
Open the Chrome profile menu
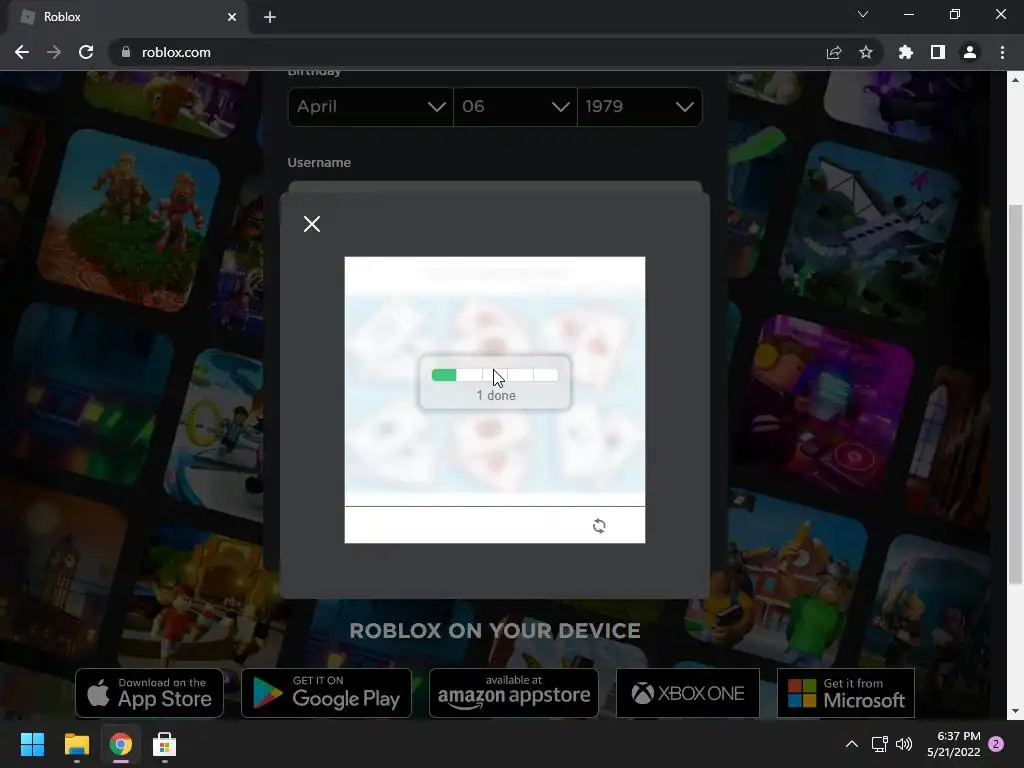click(x=970, y=52)
